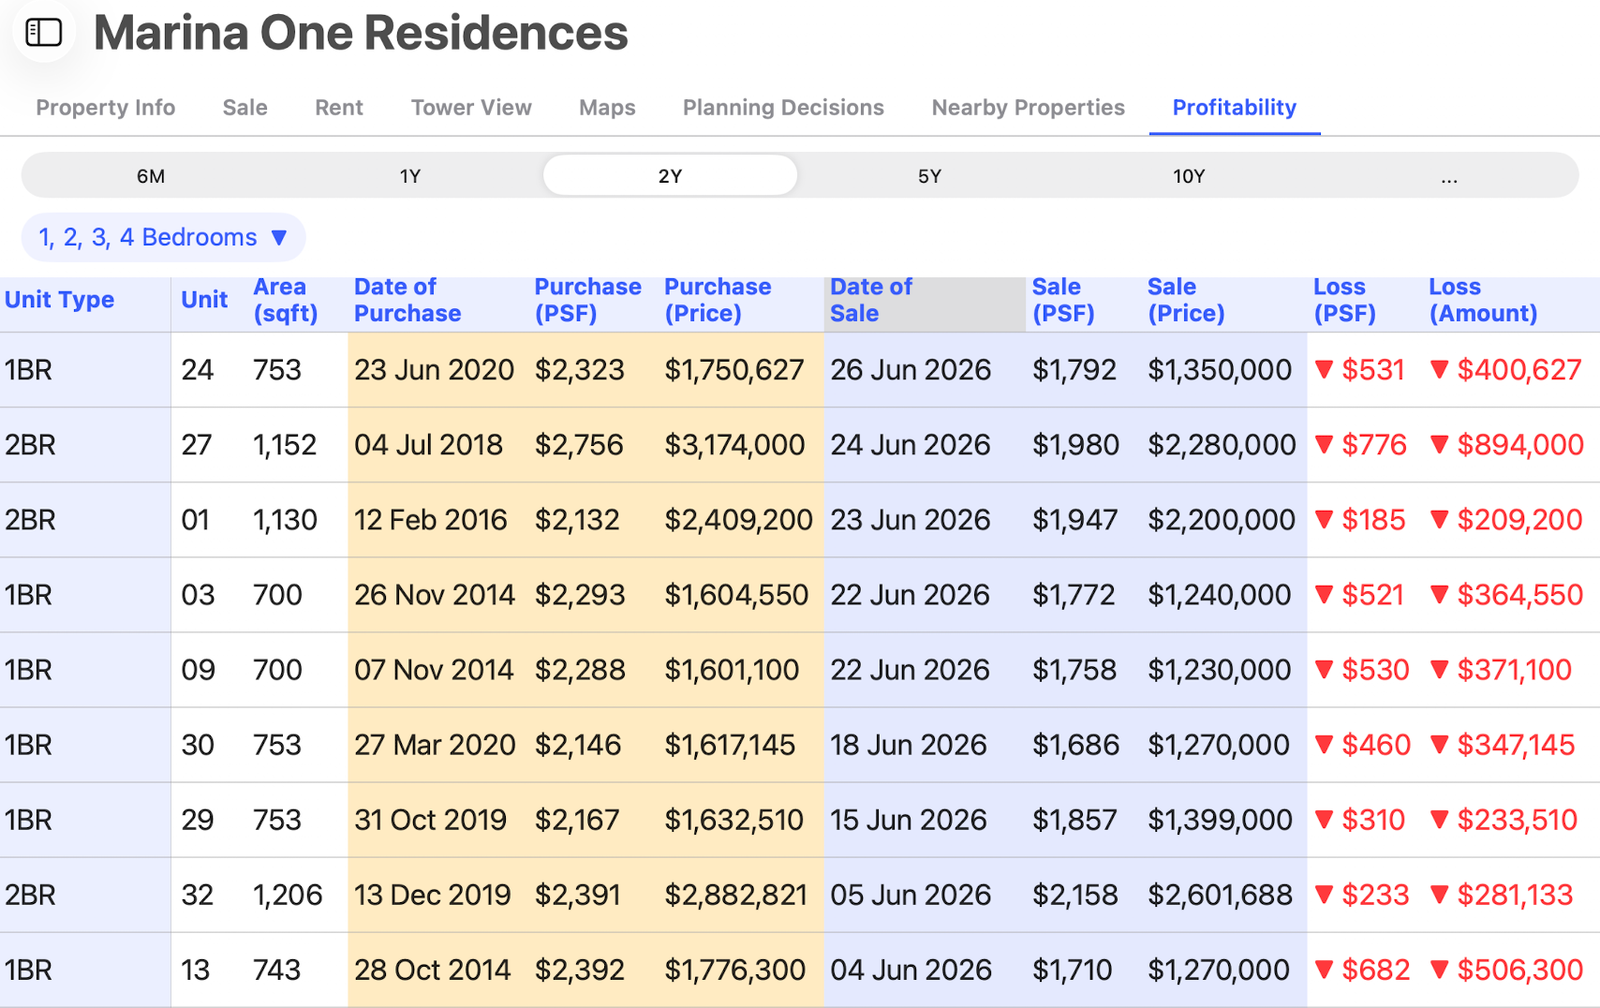Sort by Purchase (PSF) column header
This screenshot has width=1600, height=1008.
(x=587, y=300)
